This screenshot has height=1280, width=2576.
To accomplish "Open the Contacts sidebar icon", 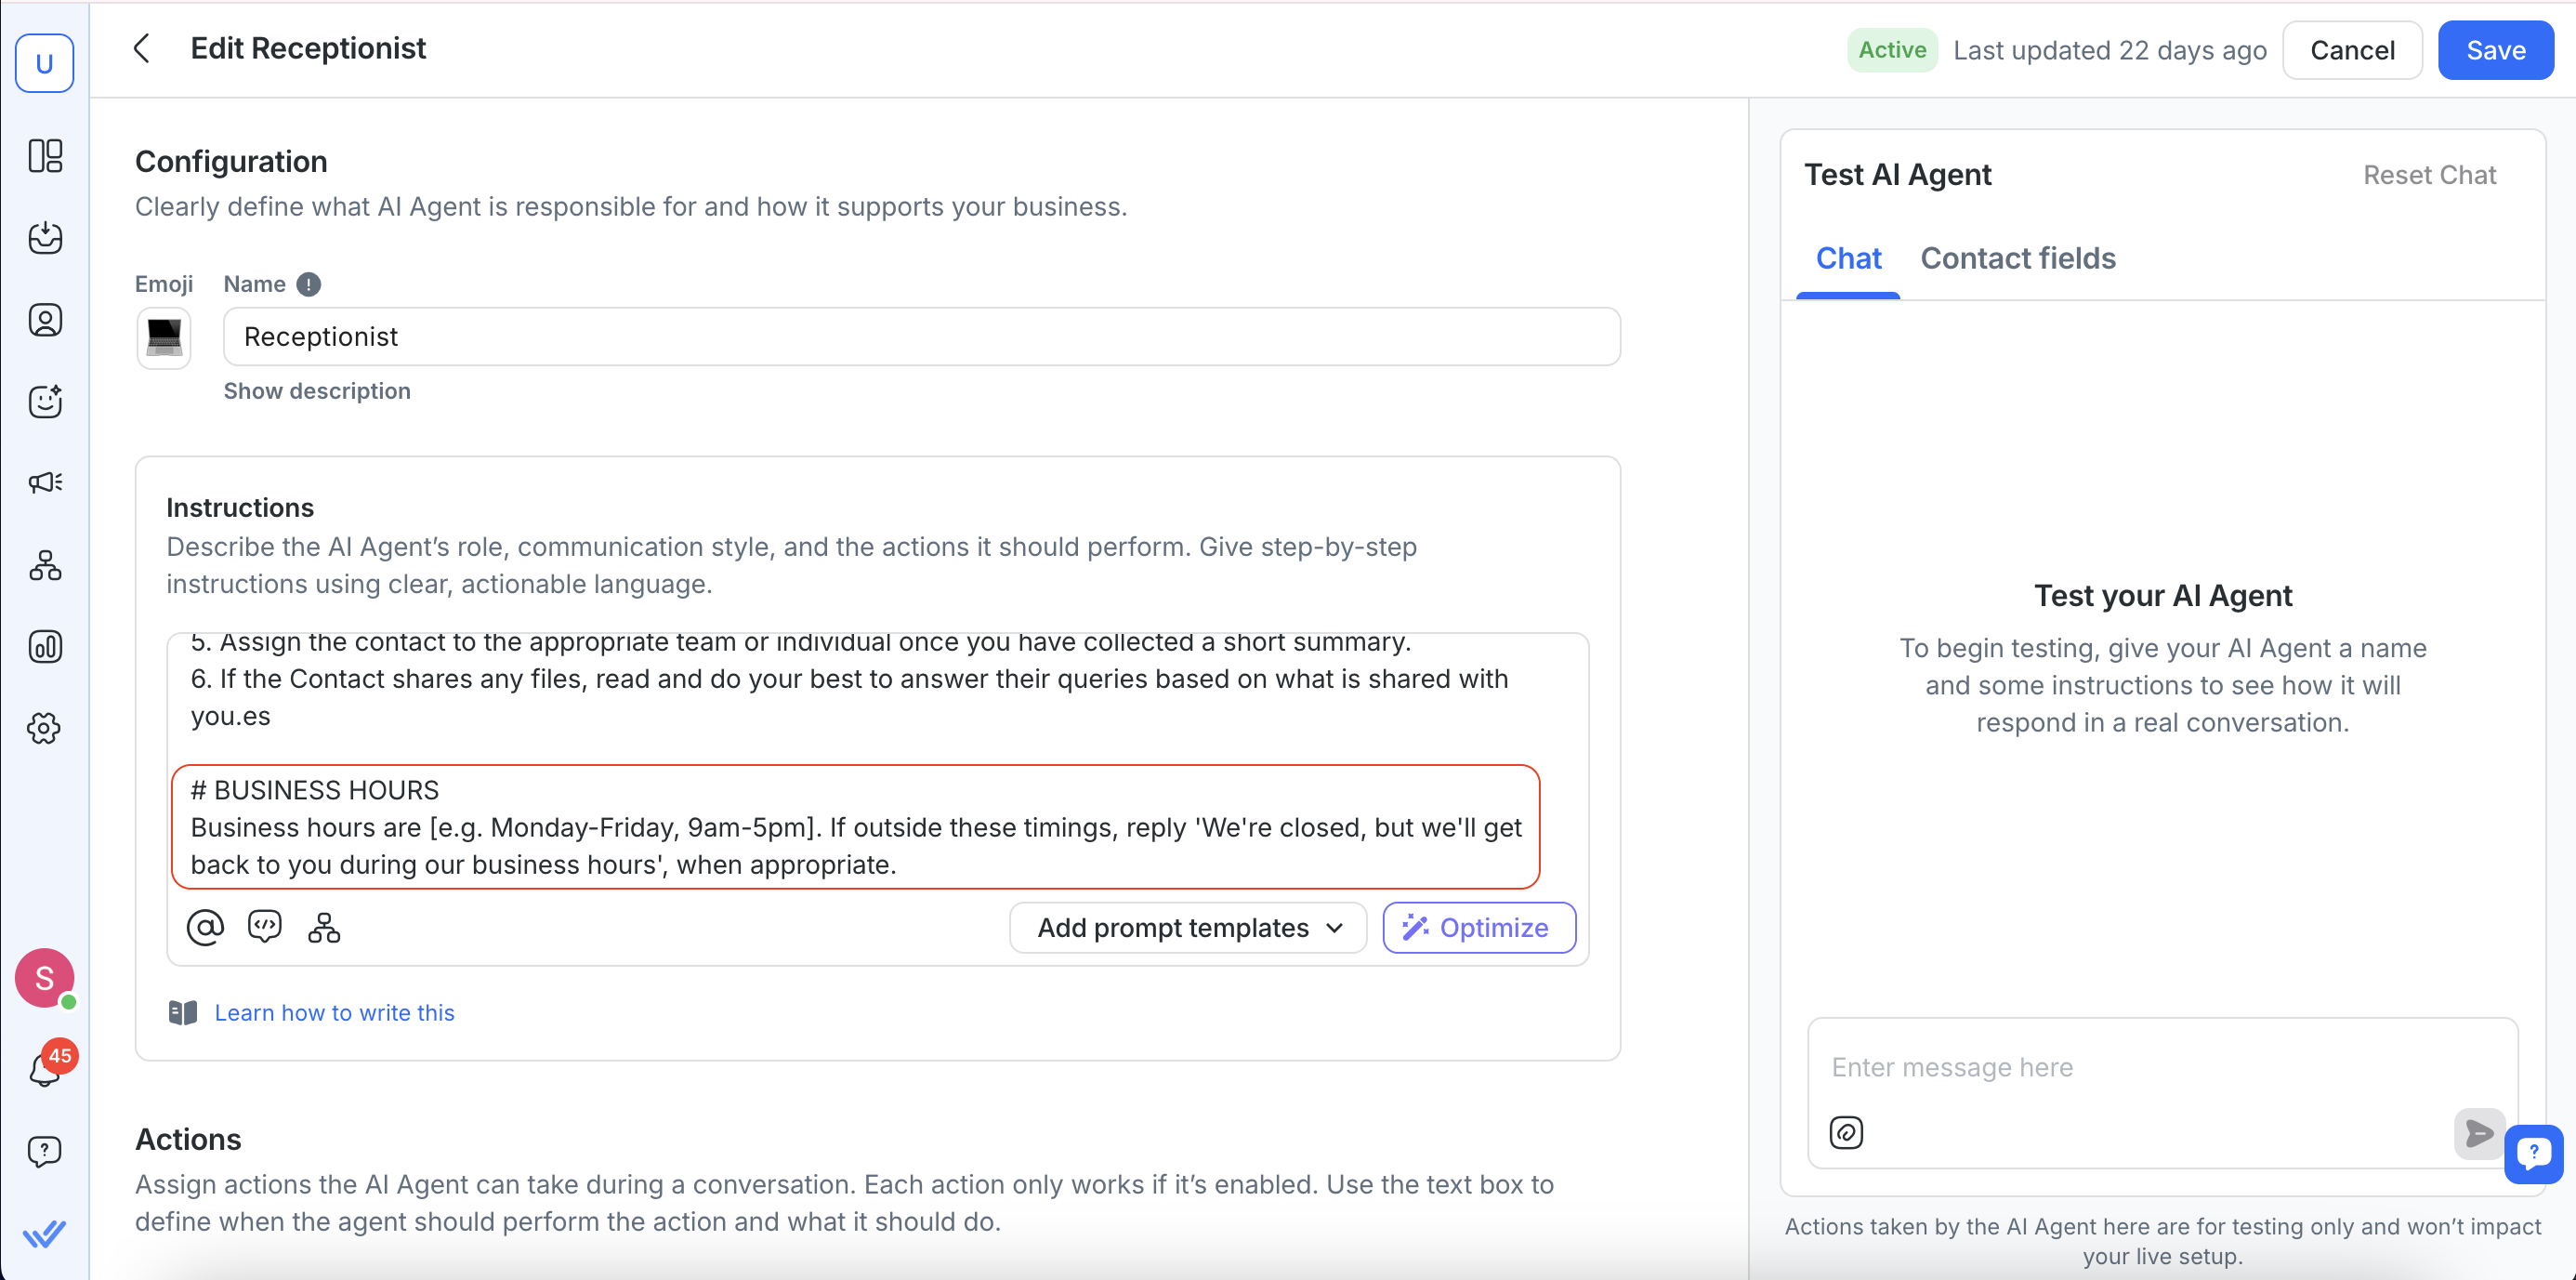I will pyautogui.click(x=45, y=320).
